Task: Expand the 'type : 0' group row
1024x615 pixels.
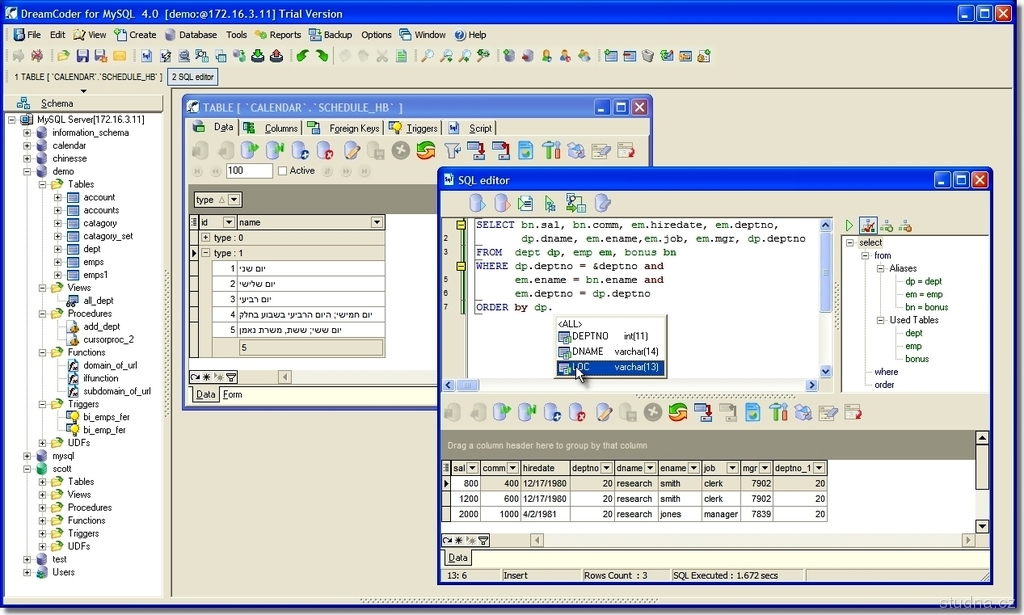Action: click(205, 238)
